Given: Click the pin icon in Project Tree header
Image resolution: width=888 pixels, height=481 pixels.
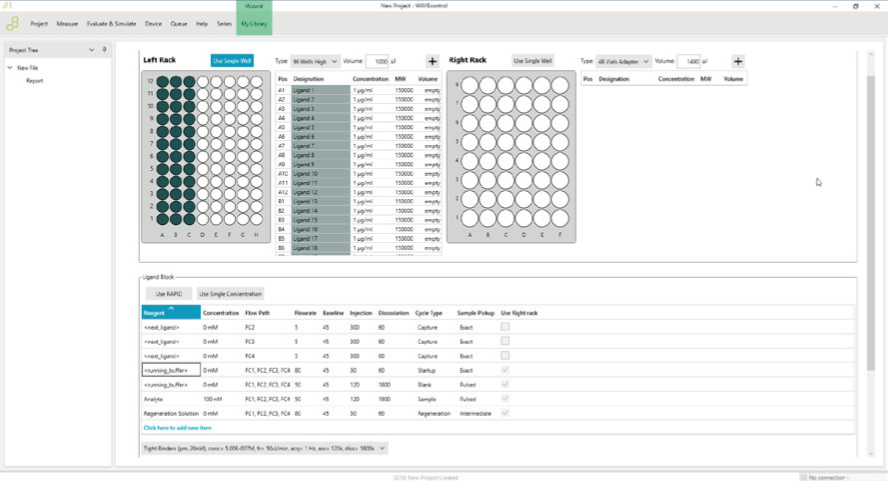Looking at the screenshot, I should point(104,50).
